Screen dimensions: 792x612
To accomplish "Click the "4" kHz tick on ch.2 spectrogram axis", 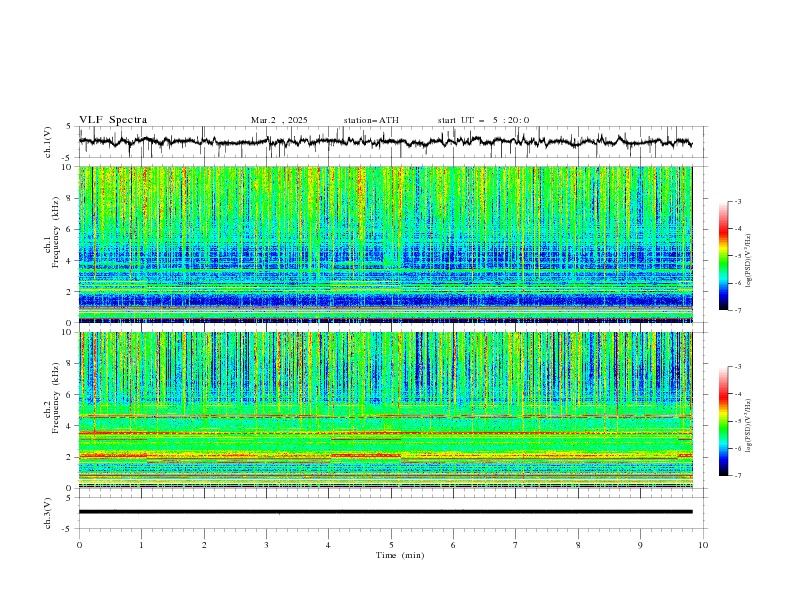I will tap(70, 426).
